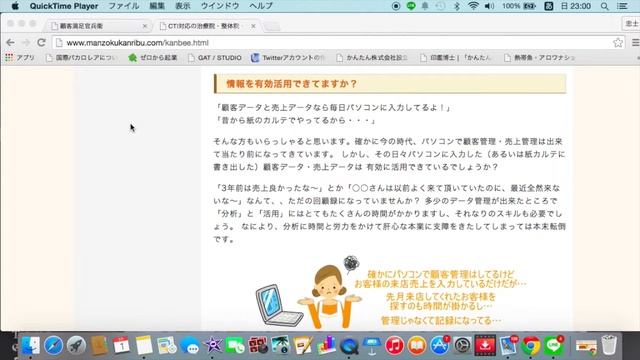Launch Safari from the Dock
This screenshot has height=360, width=640.
tap(53, 346)
